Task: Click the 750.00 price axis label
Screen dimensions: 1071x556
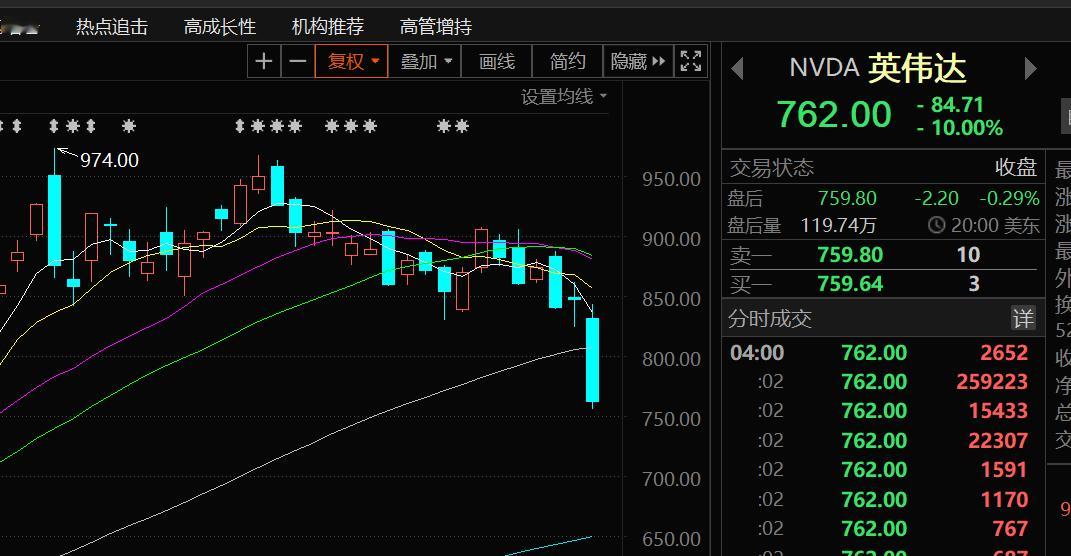Action: click(x=671, y=419)
